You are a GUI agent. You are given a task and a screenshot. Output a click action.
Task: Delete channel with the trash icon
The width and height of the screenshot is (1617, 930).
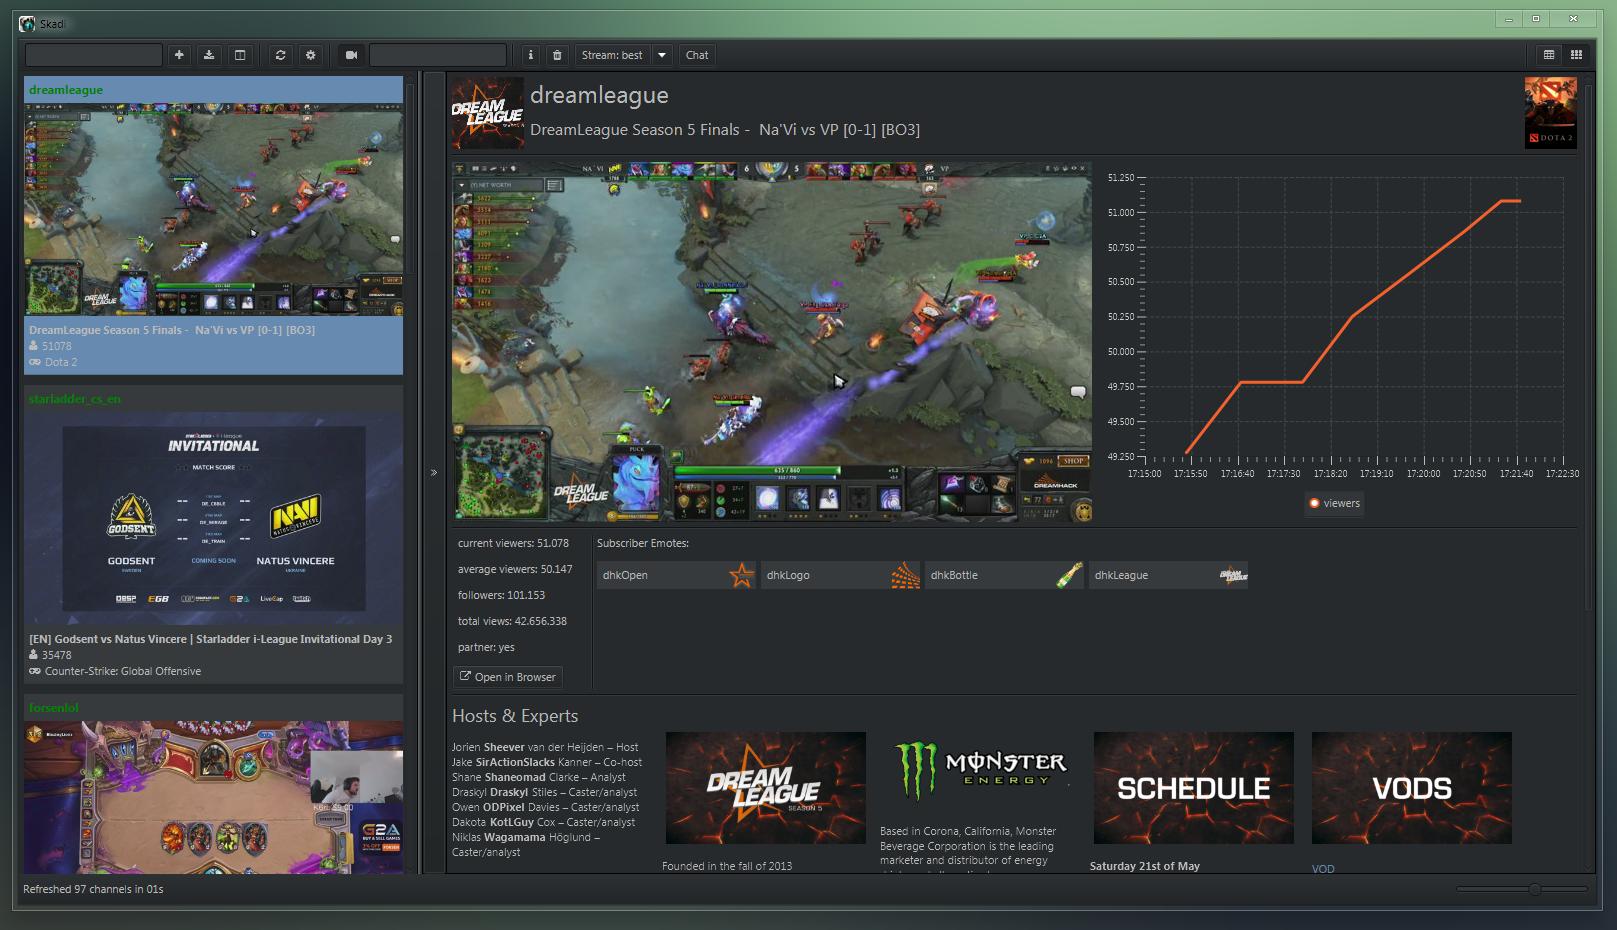click(558, 55)
